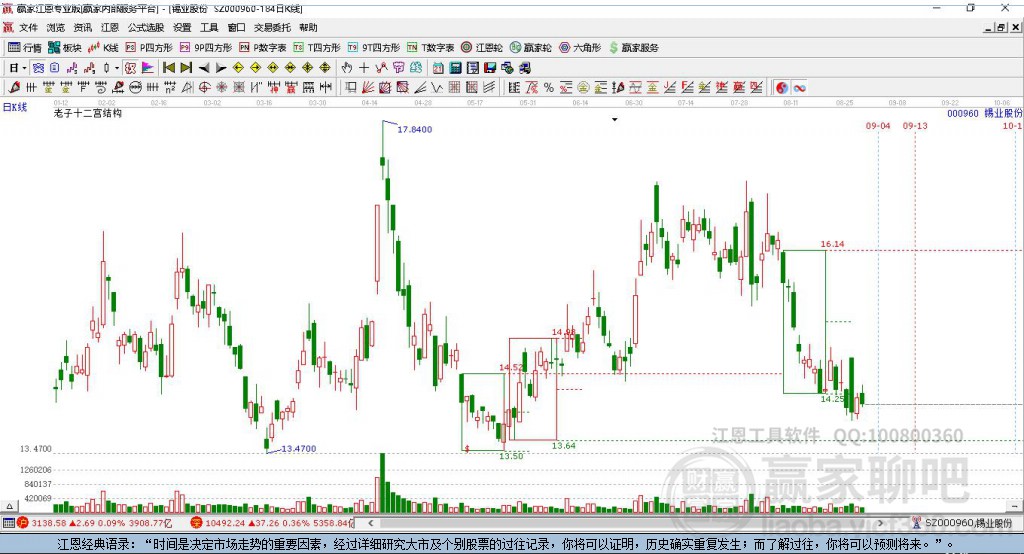
Task: Select the last yellow diamond four-arrow icon
Action: [x=325, y=67]
